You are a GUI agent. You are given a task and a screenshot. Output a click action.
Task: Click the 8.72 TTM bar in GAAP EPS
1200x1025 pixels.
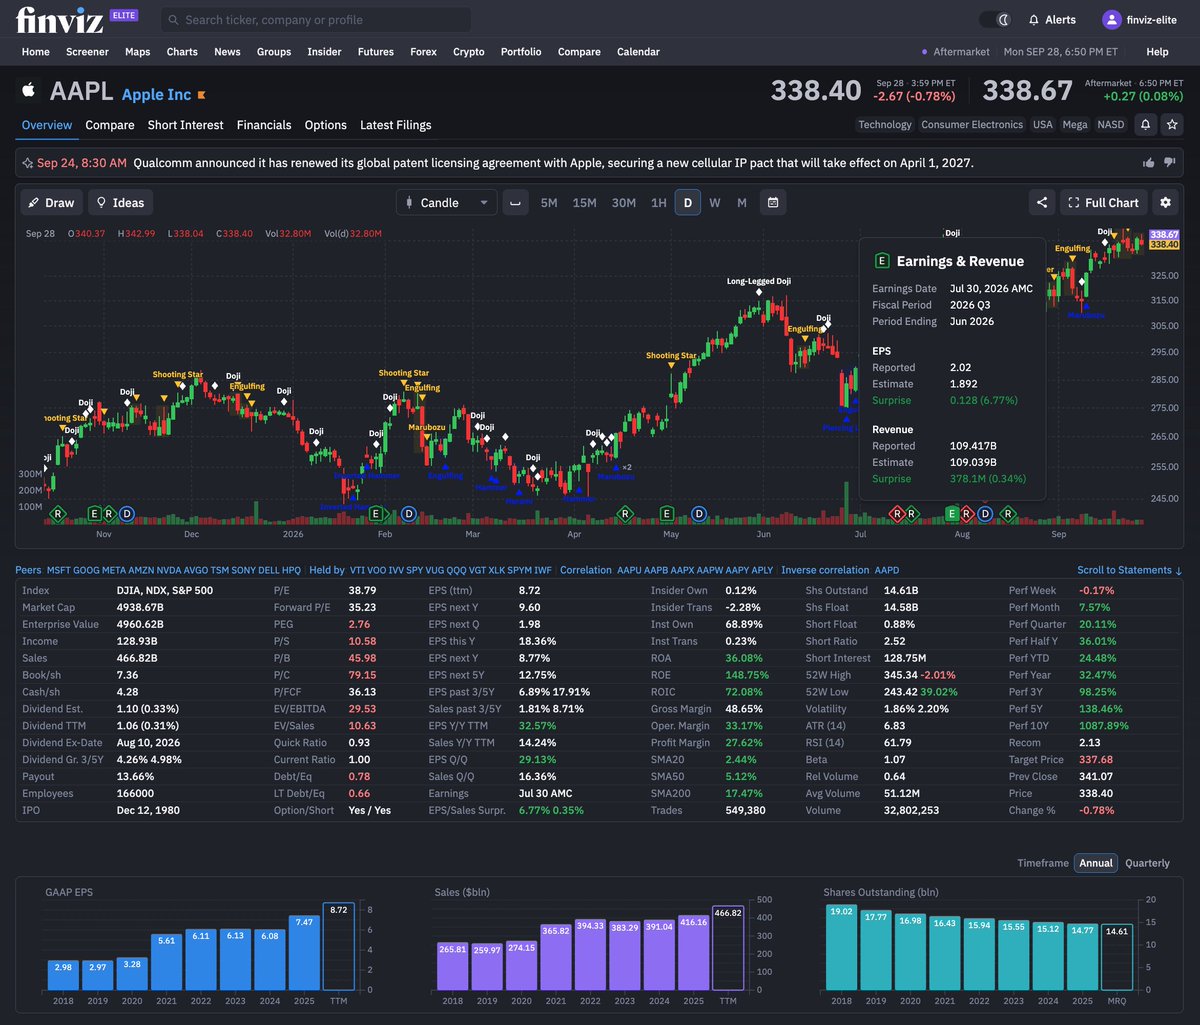pos(338,947)
